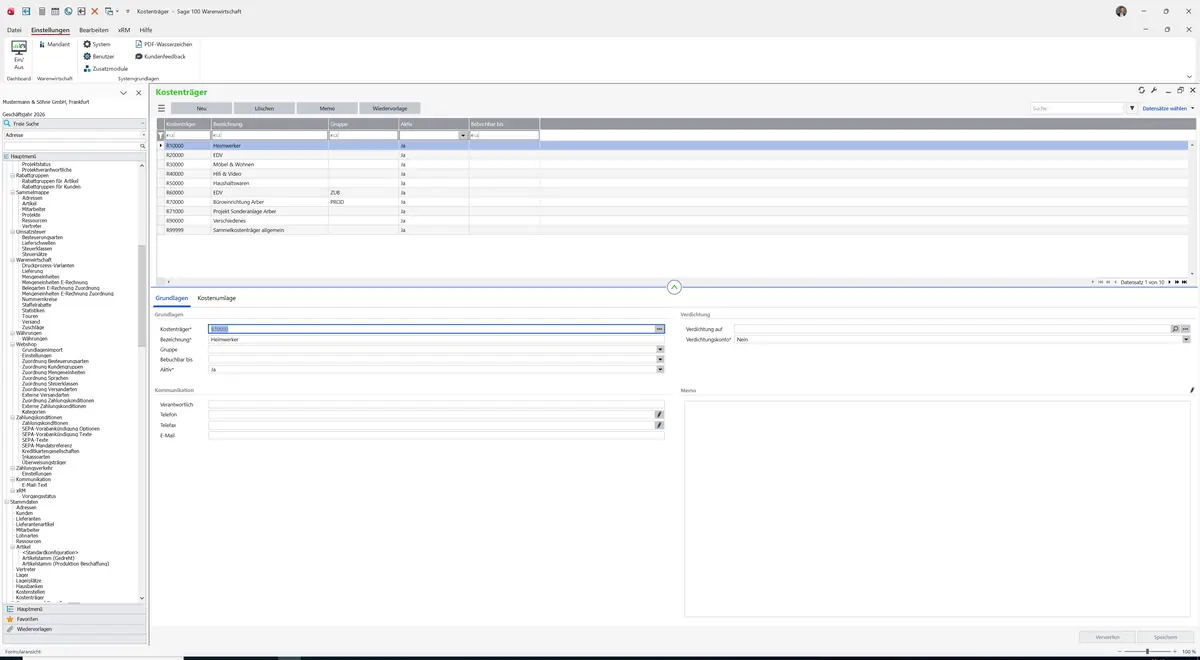Image resolution: width=1200 pixels, height=660 pixels.
Task: Click the phone icon in quick access toolbar
Action: tap(68, 11)
